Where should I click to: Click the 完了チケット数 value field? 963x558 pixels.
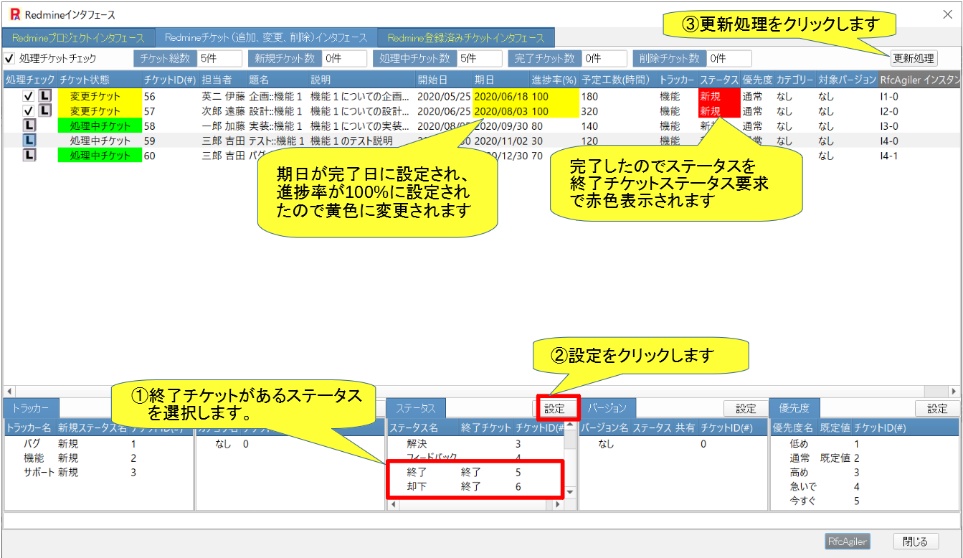(x=605, y=58)
